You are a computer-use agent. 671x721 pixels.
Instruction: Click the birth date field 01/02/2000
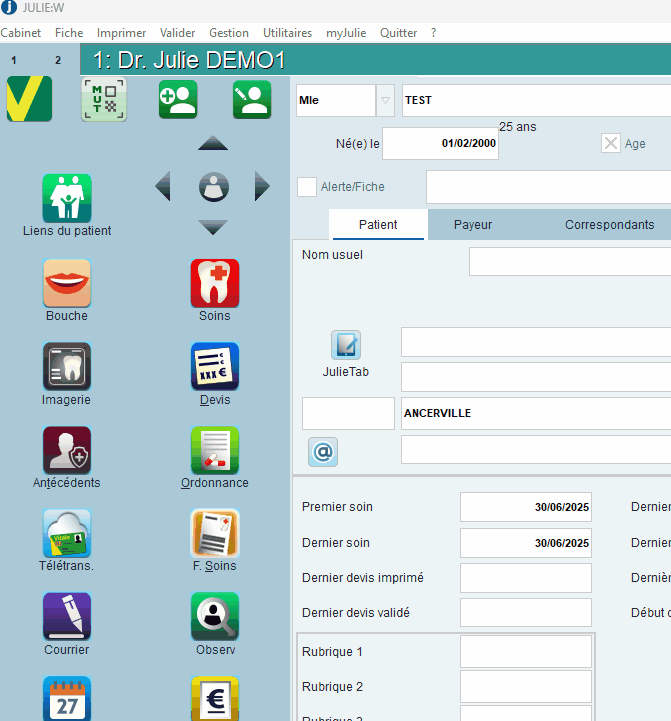[x=441, y=143]
